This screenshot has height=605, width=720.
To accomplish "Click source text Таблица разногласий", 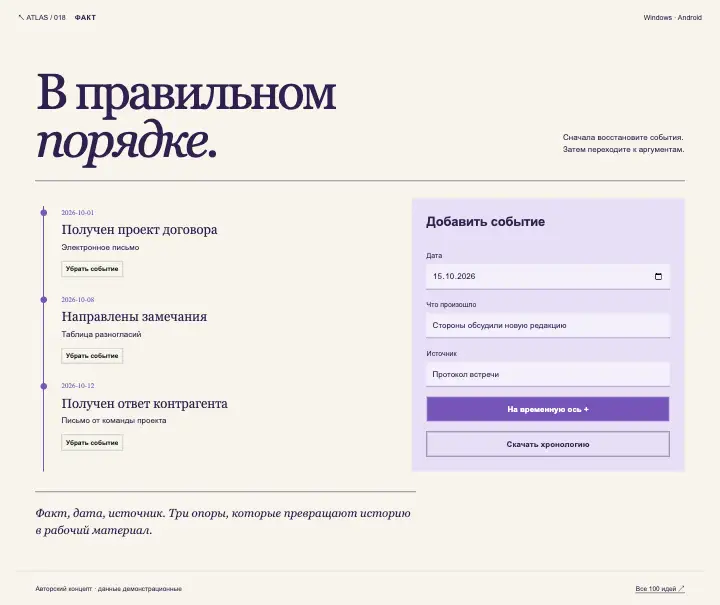I will [101, 334].
